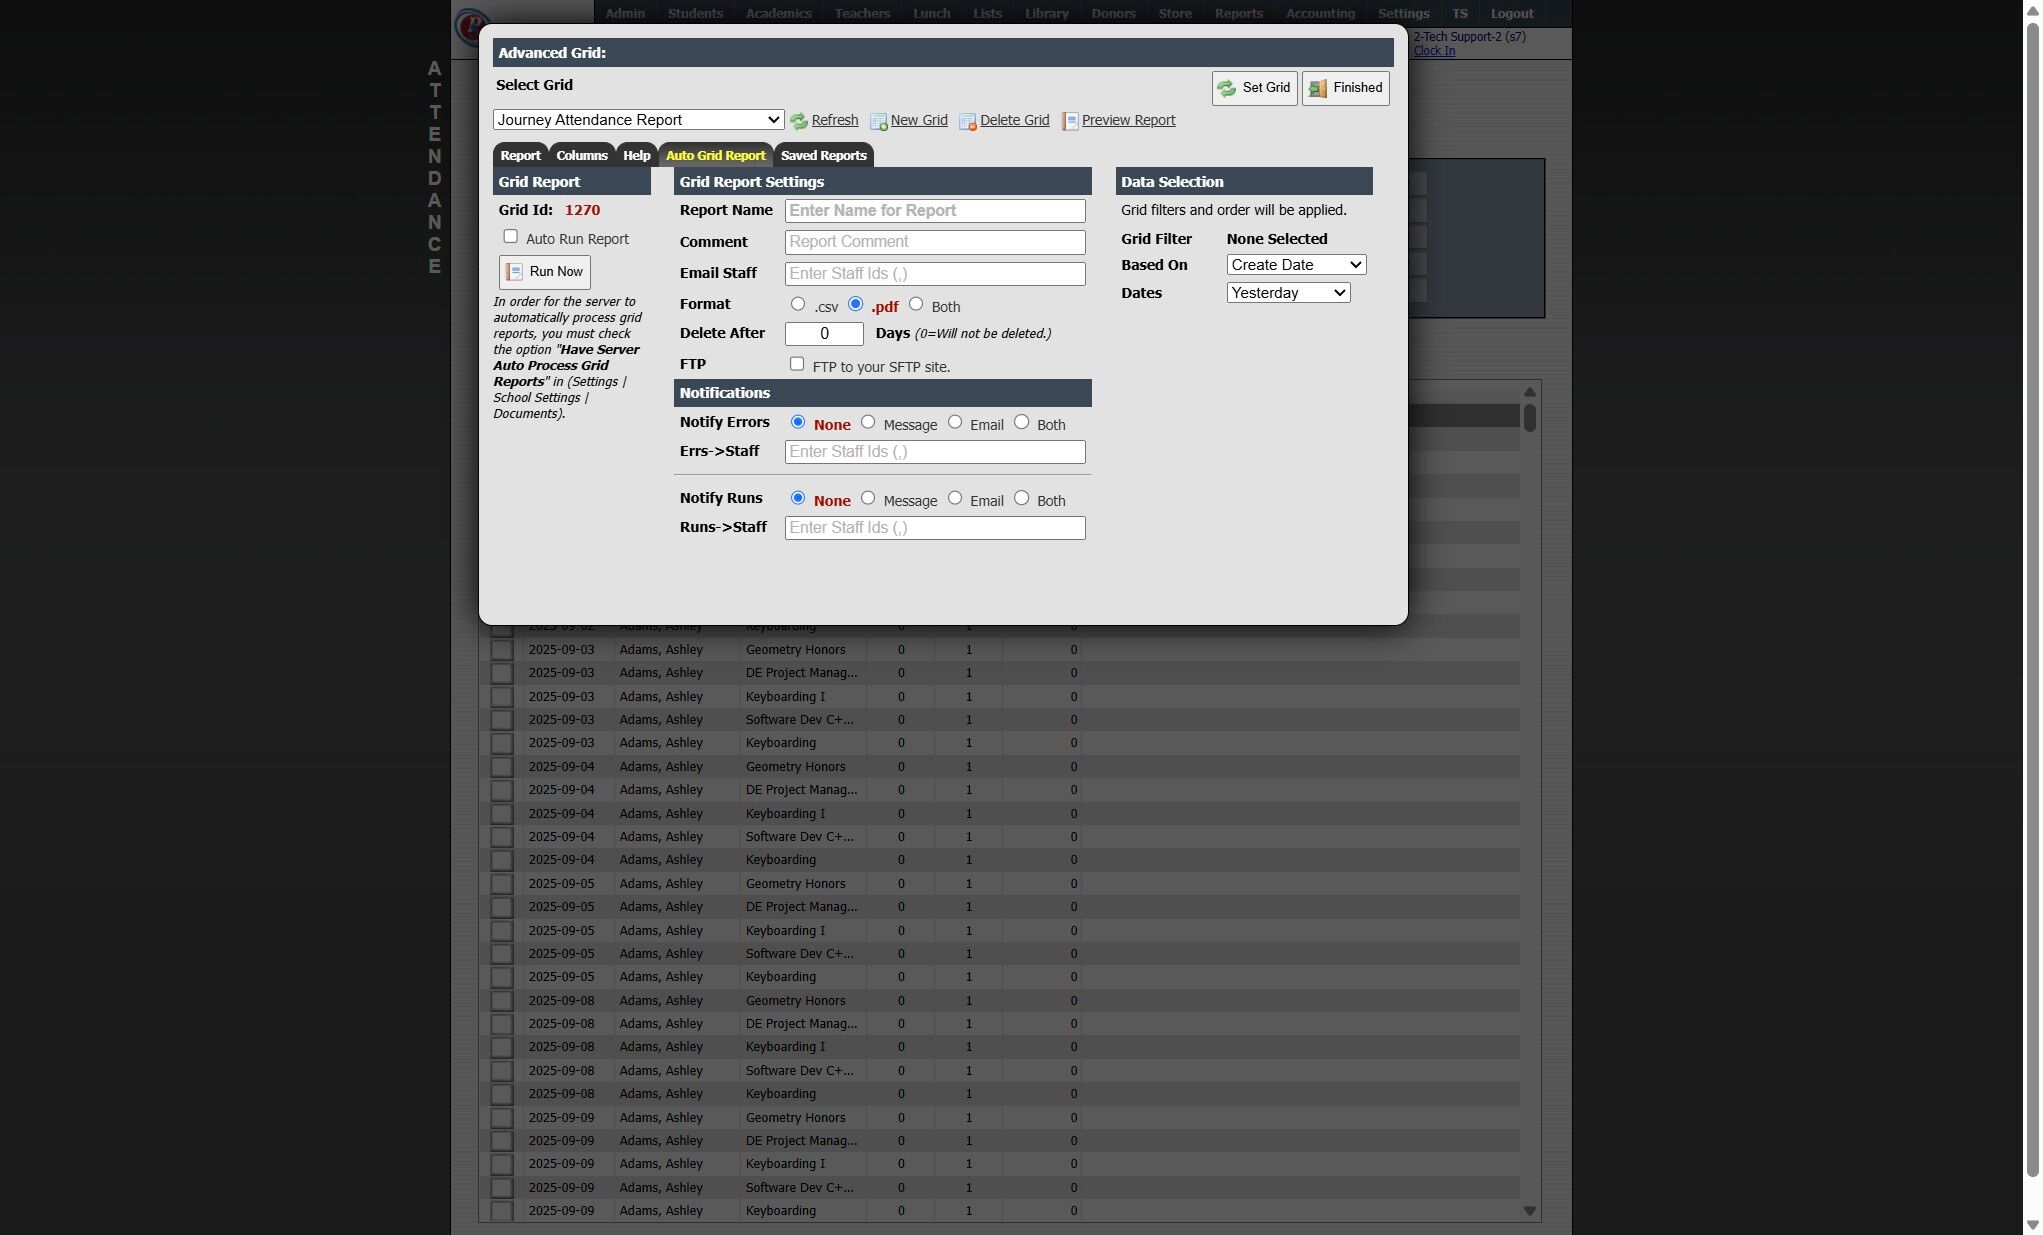Switch to the Saved Reports tab
Screen dimensions: 2043x1235
pos(823,155)
